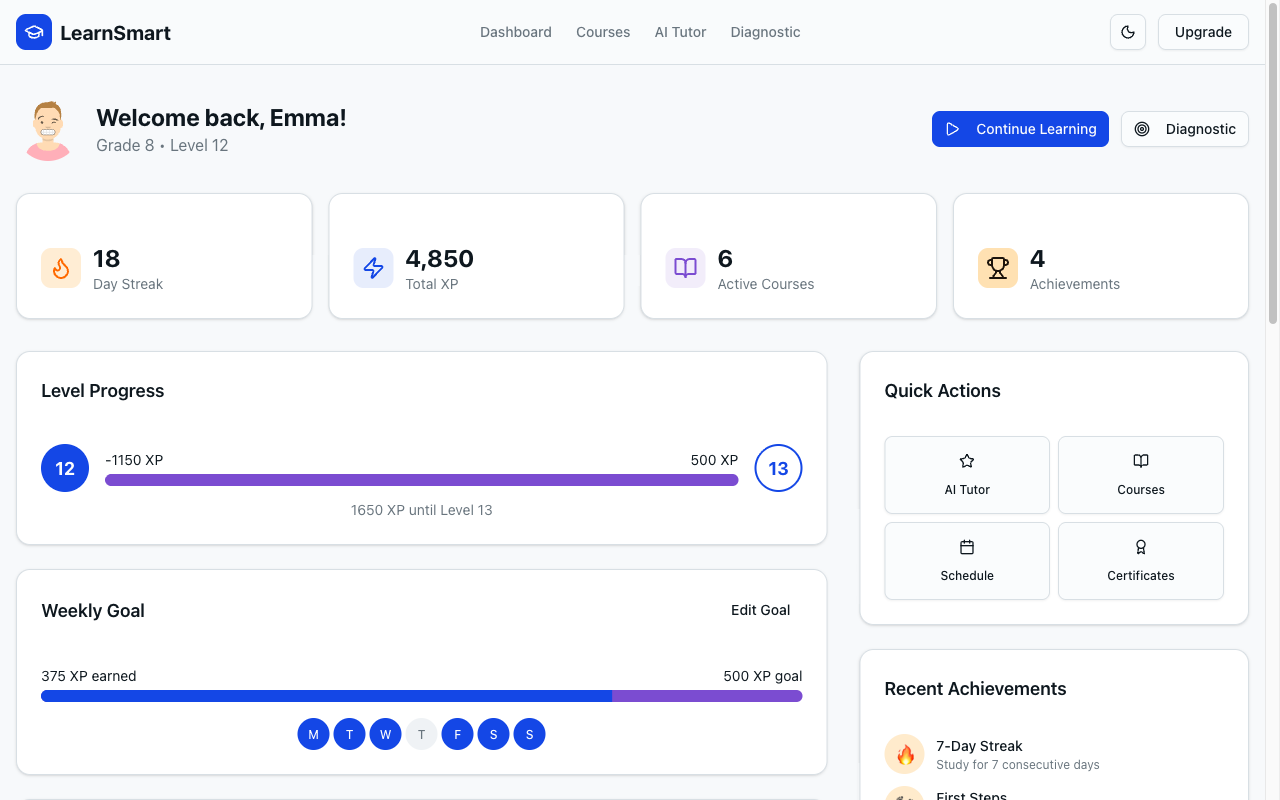
Task: Open AI Tutor from Quick Actions
Action: pos(967,475)
